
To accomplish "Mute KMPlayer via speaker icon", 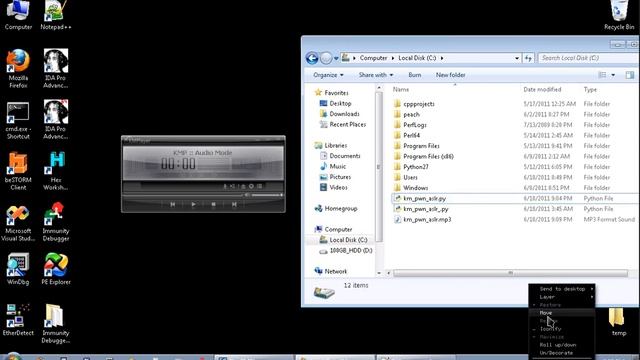I will (247, 195).
